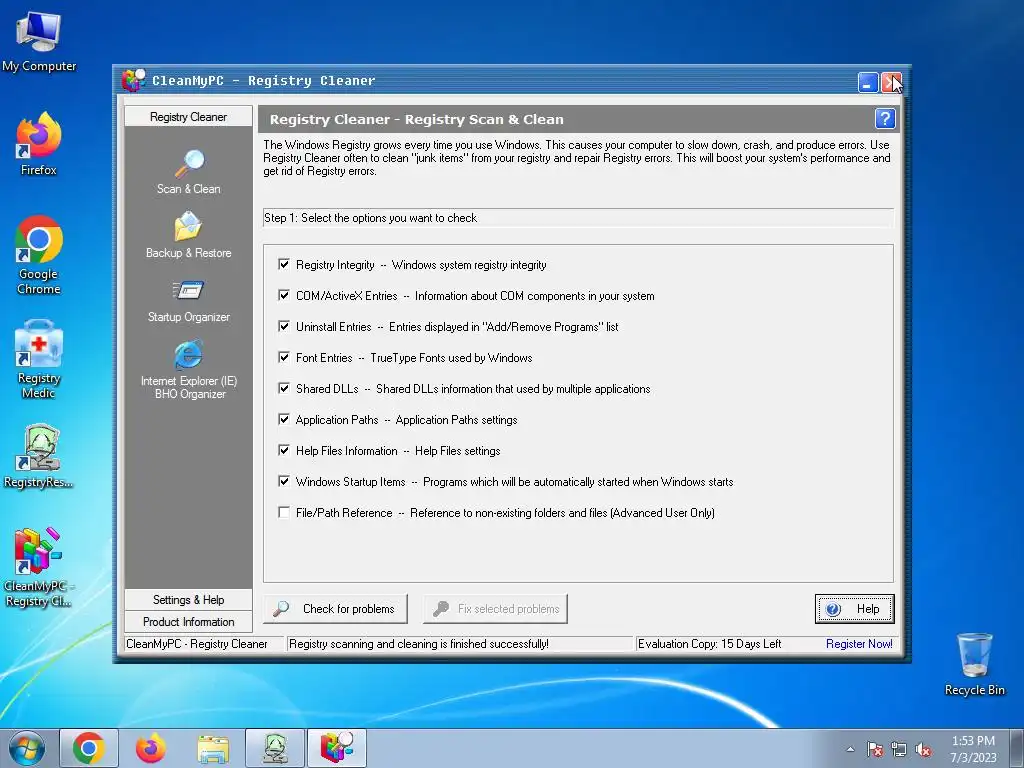Image resolution: width=1024 pixels, height=768 pixels.
Task: Select the RegistryRes... desktop shortcut
Action: click(x=39, y=457)
